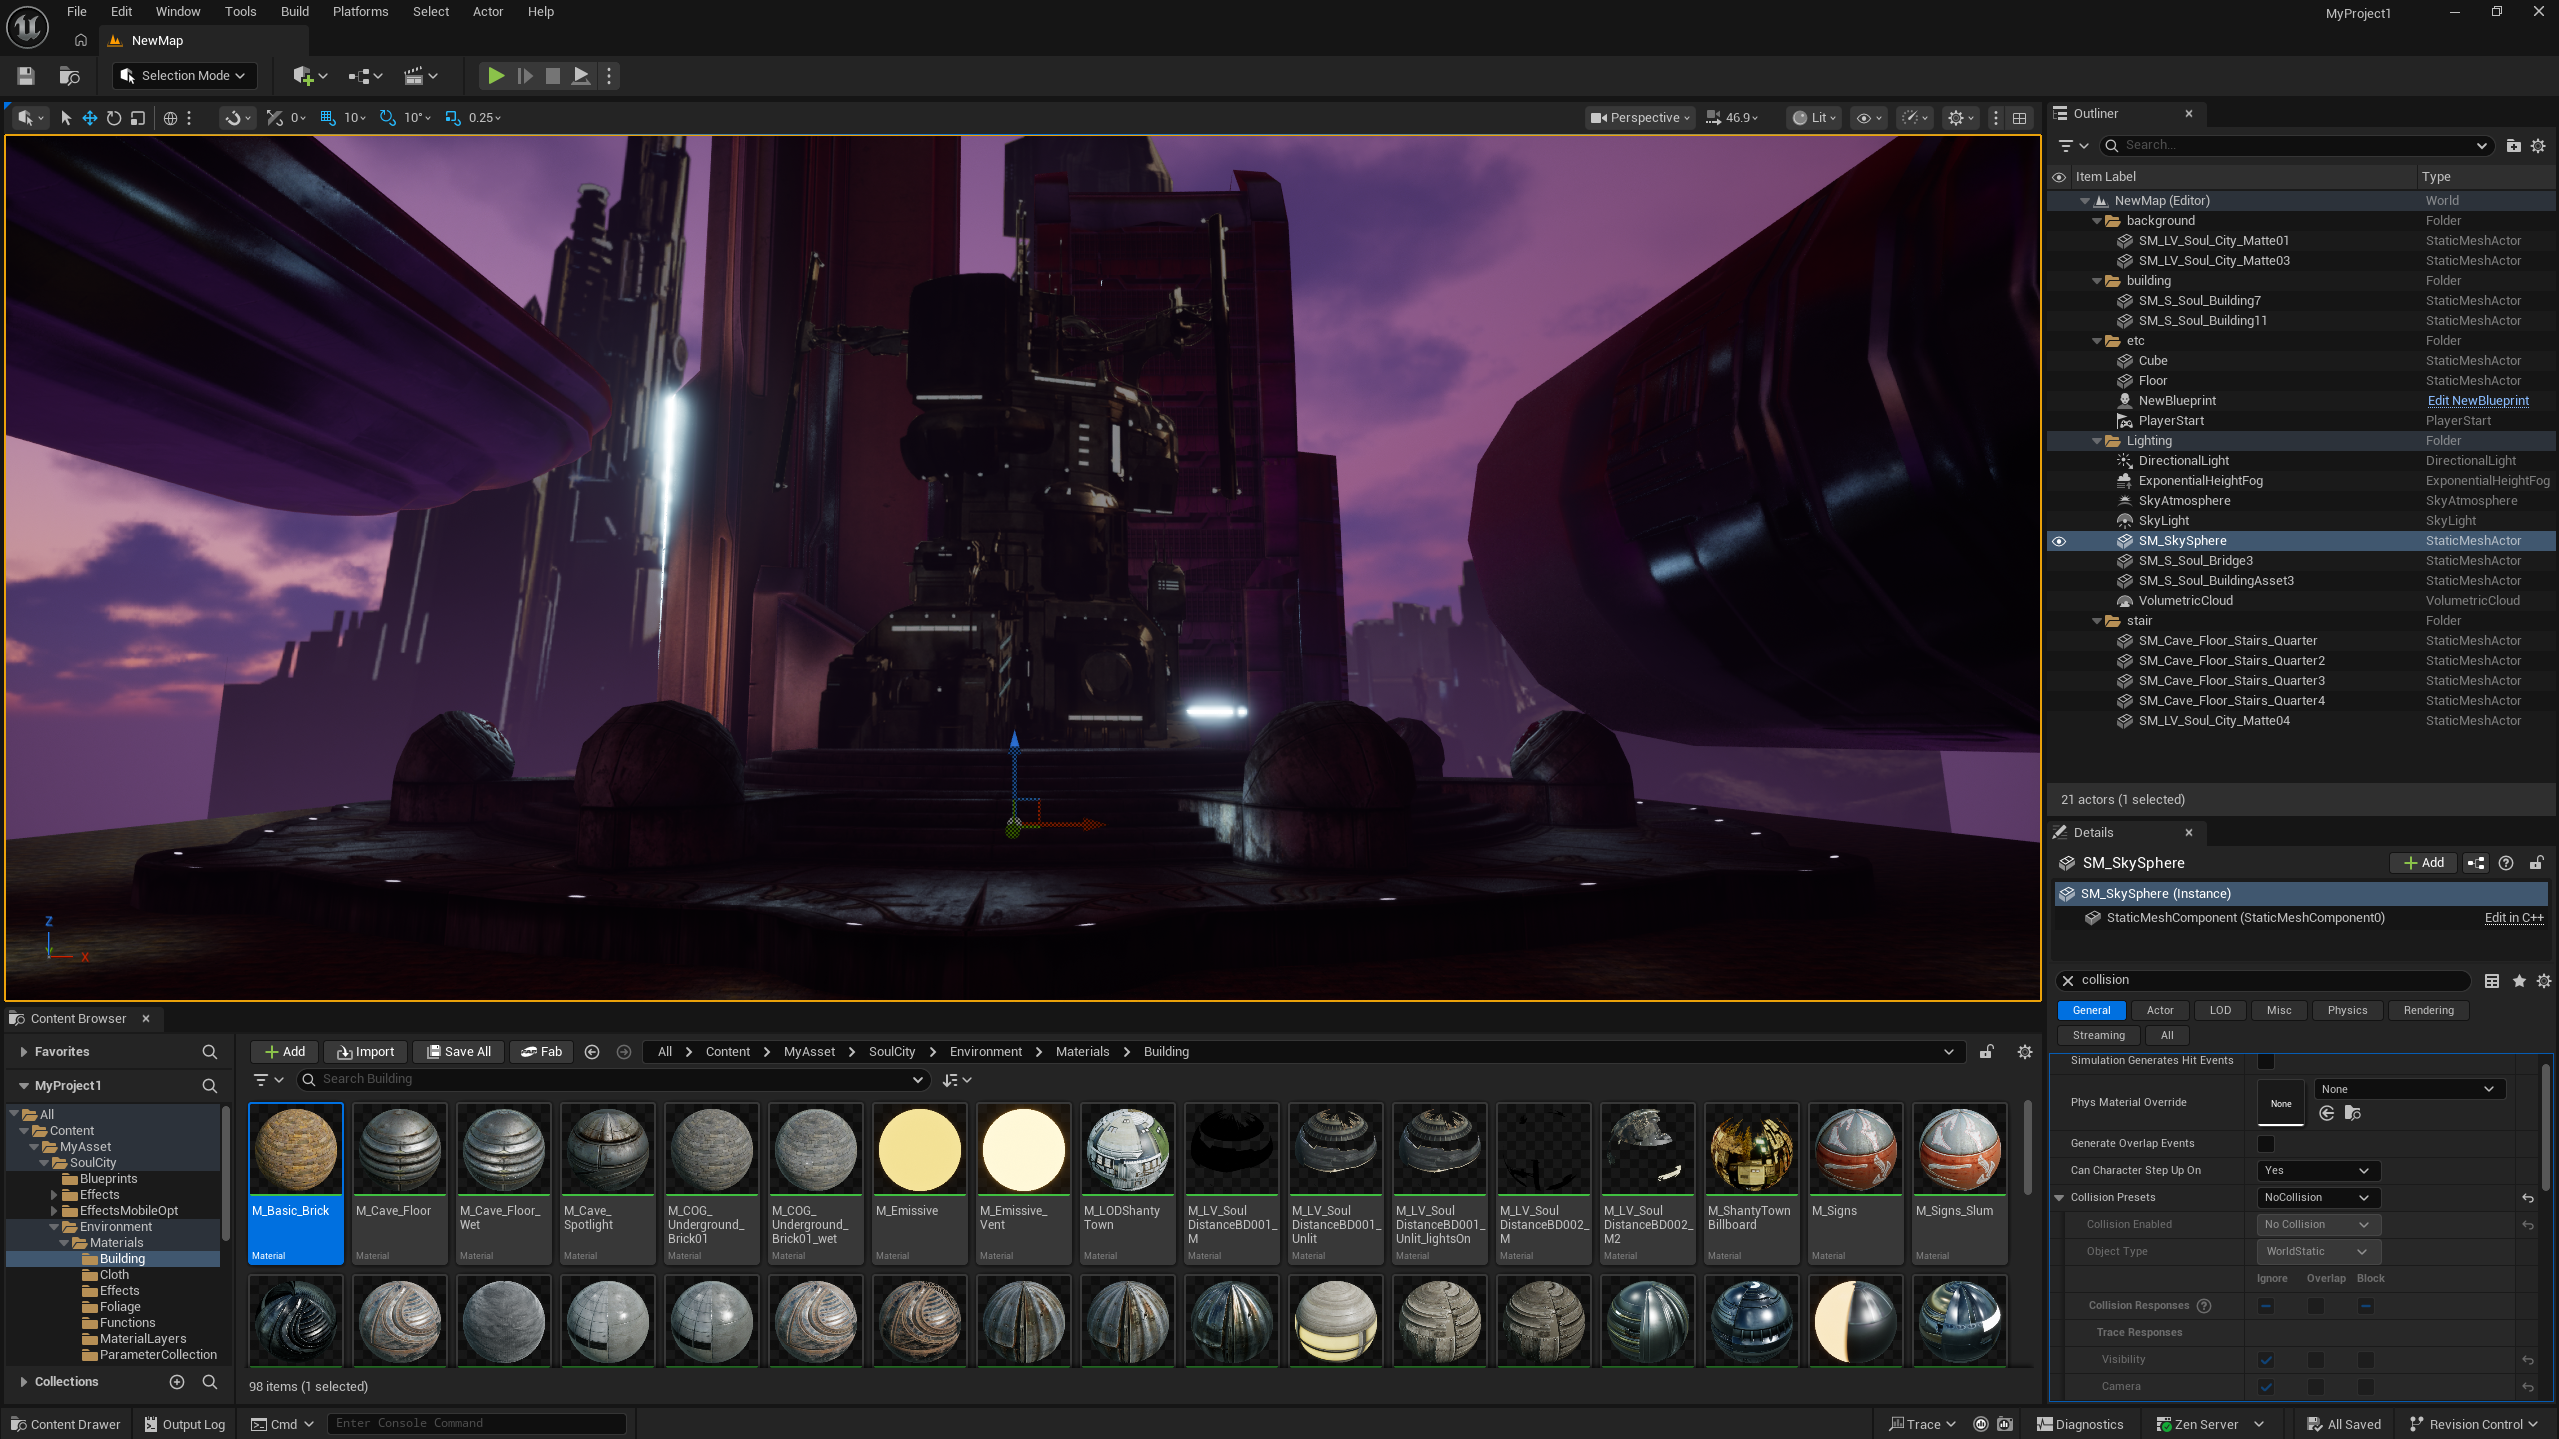This screenshot has width=2559, height=1439.
Task: Toggle grid snapping icon in viewport
Action: (327, 118)
